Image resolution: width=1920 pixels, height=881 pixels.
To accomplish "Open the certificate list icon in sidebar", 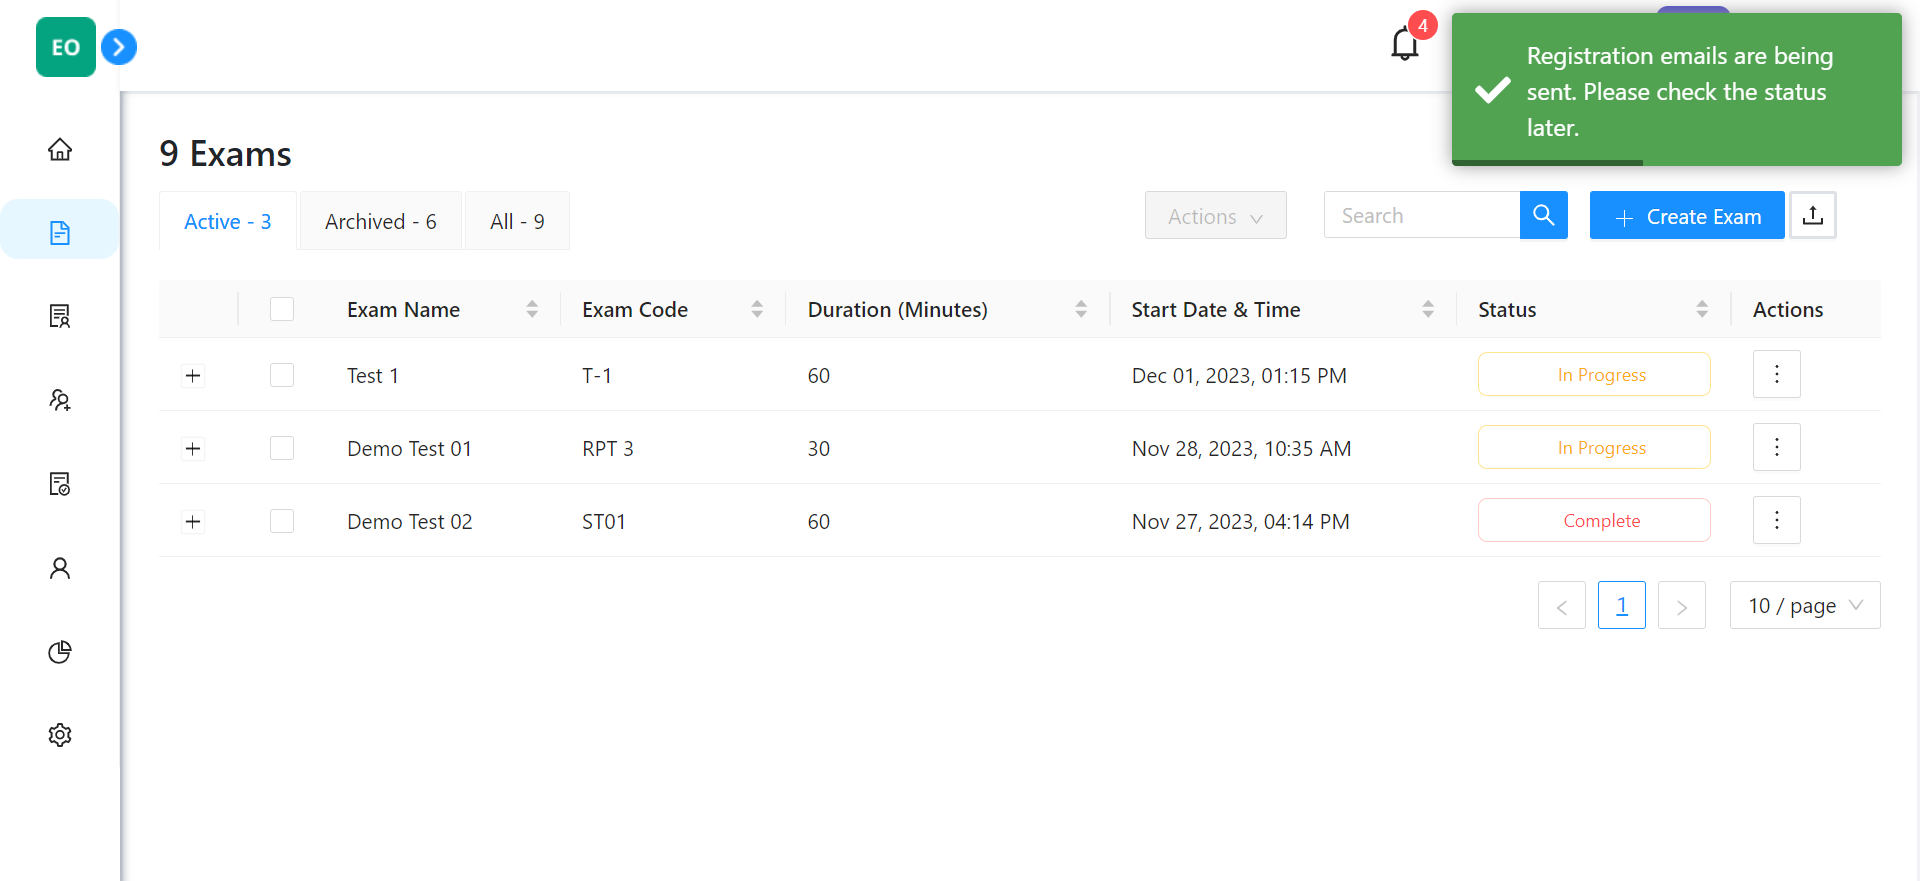I will coord(60,316).
